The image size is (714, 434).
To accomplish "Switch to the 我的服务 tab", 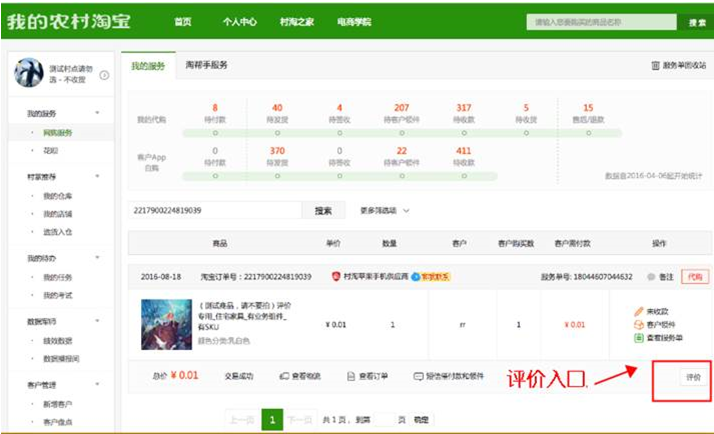I will click(x=148, y=66).
